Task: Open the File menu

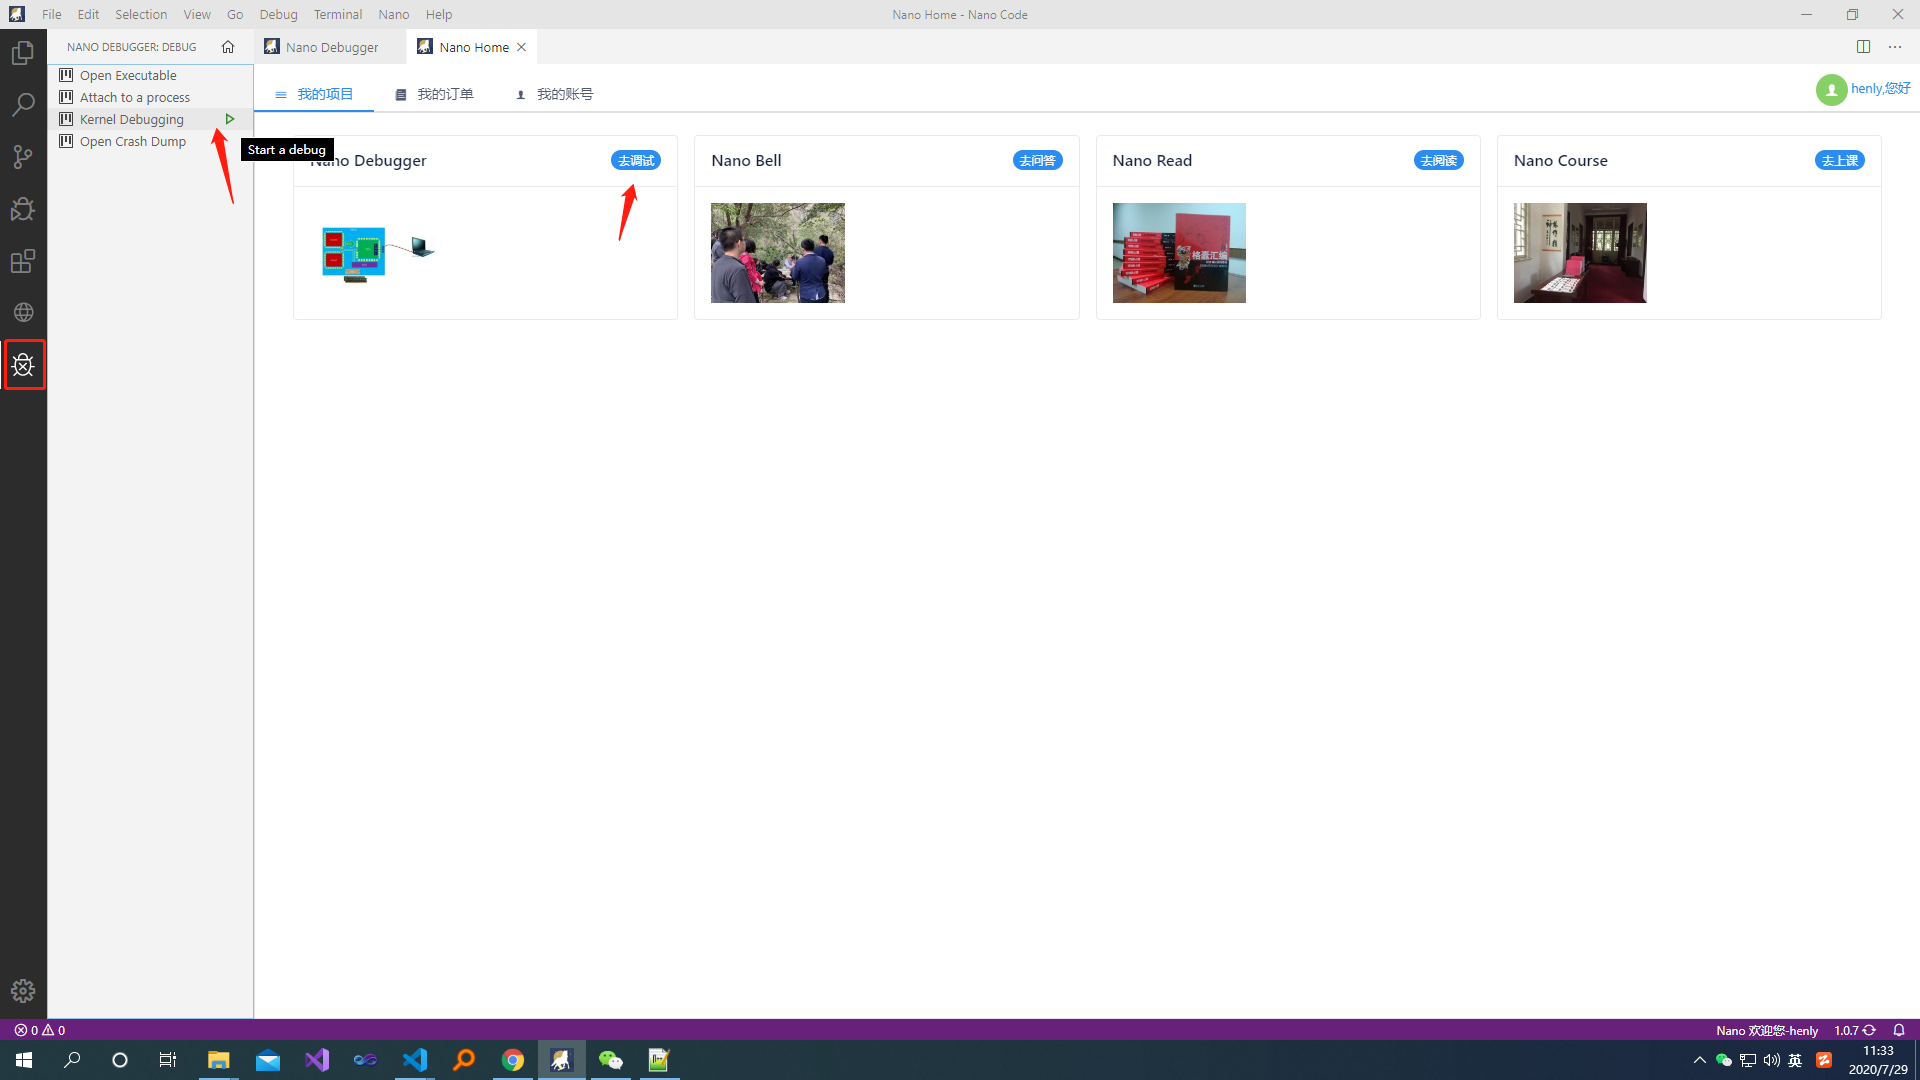Action: coord(52,14)
